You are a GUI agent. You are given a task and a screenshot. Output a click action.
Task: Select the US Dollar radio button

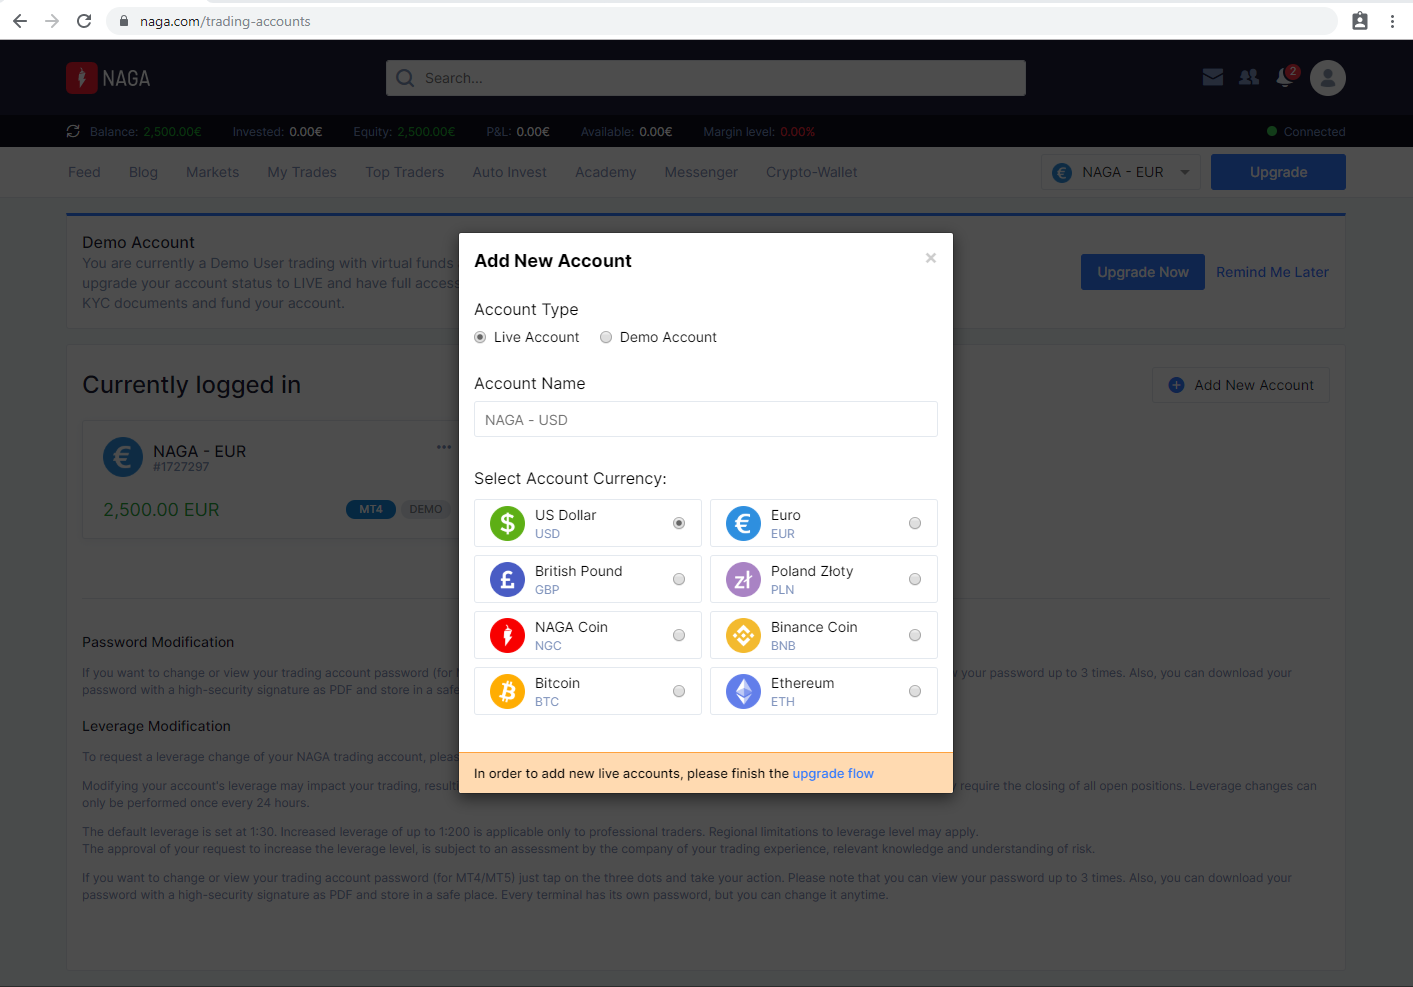[679, 523]
